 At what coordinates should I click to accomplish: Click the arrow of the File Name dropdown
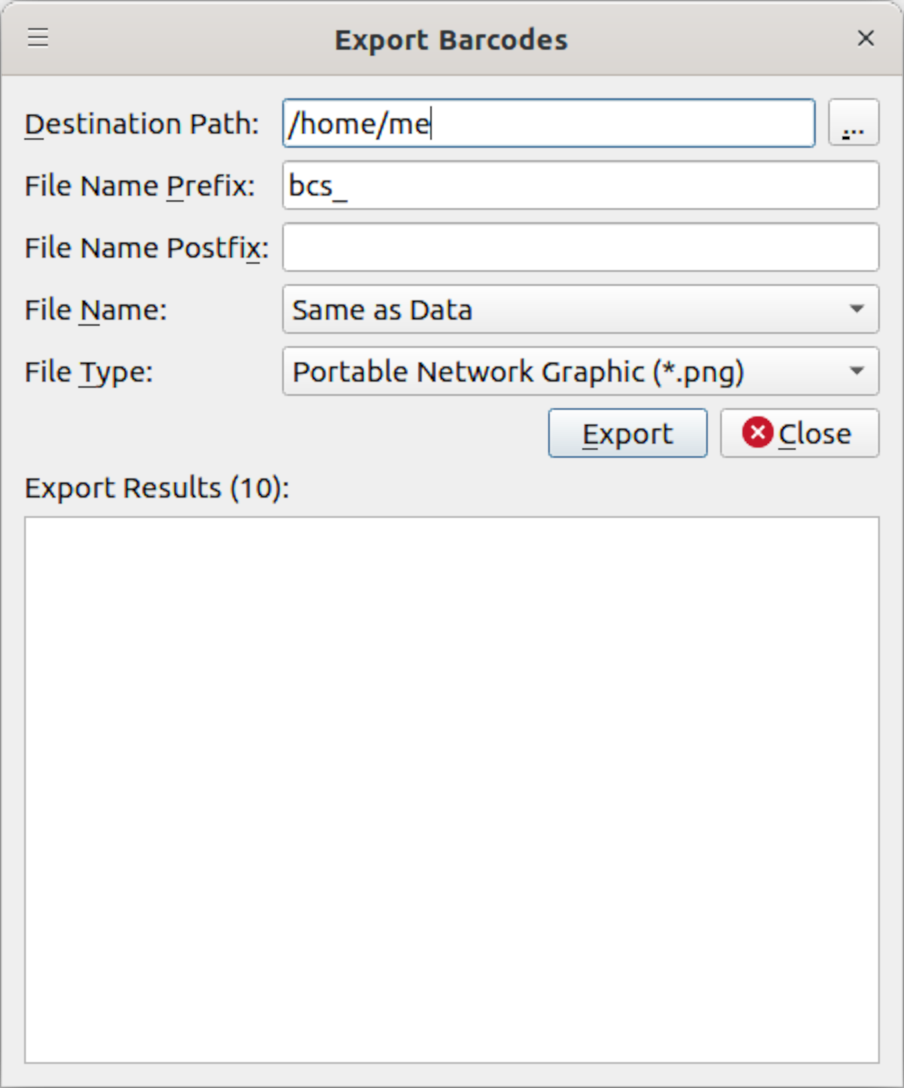[856, 310]
